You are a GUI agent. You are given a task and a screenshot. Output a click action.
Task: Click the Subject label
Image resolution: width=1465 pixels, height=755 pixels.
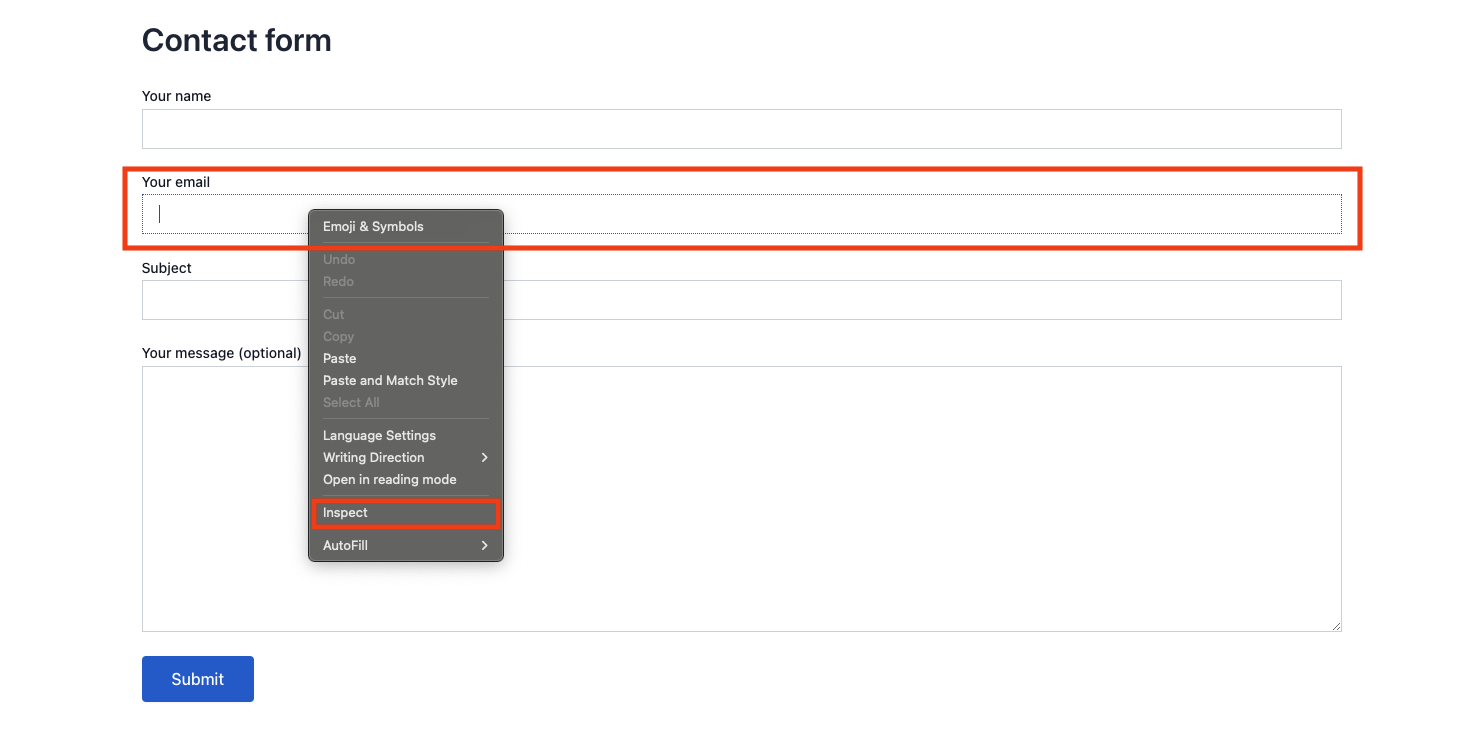pos(167,268)
